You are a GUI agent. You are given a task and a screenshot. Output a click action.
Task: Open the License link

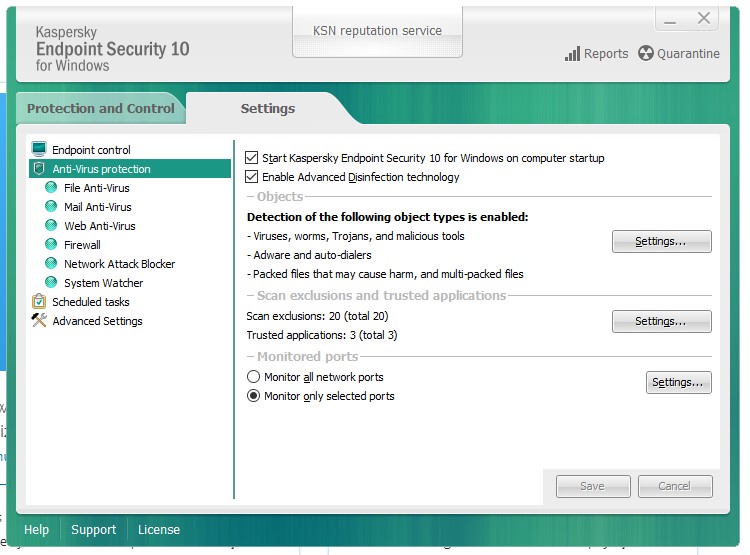[x=159, y=530]
